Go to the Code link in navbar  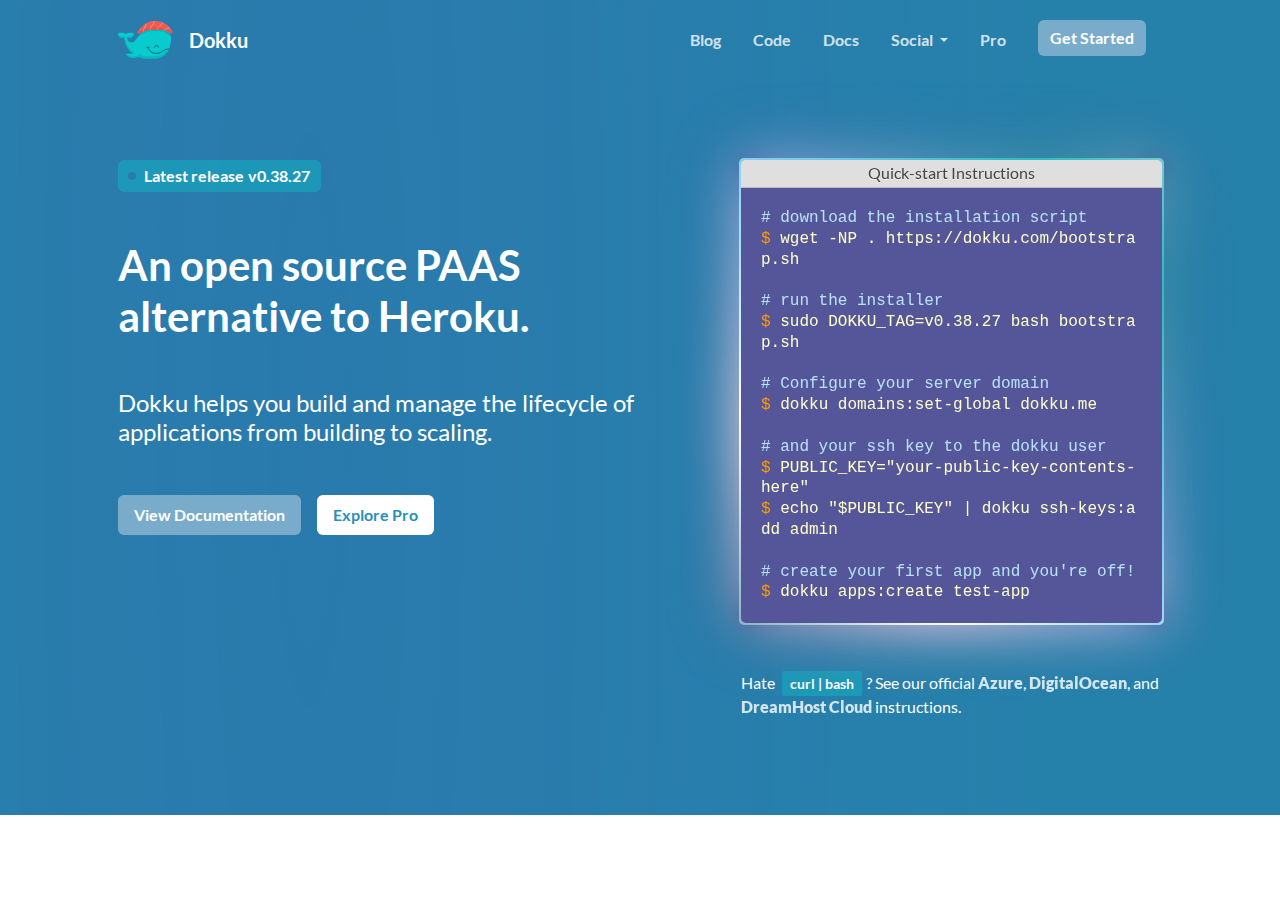coord(772,40)
